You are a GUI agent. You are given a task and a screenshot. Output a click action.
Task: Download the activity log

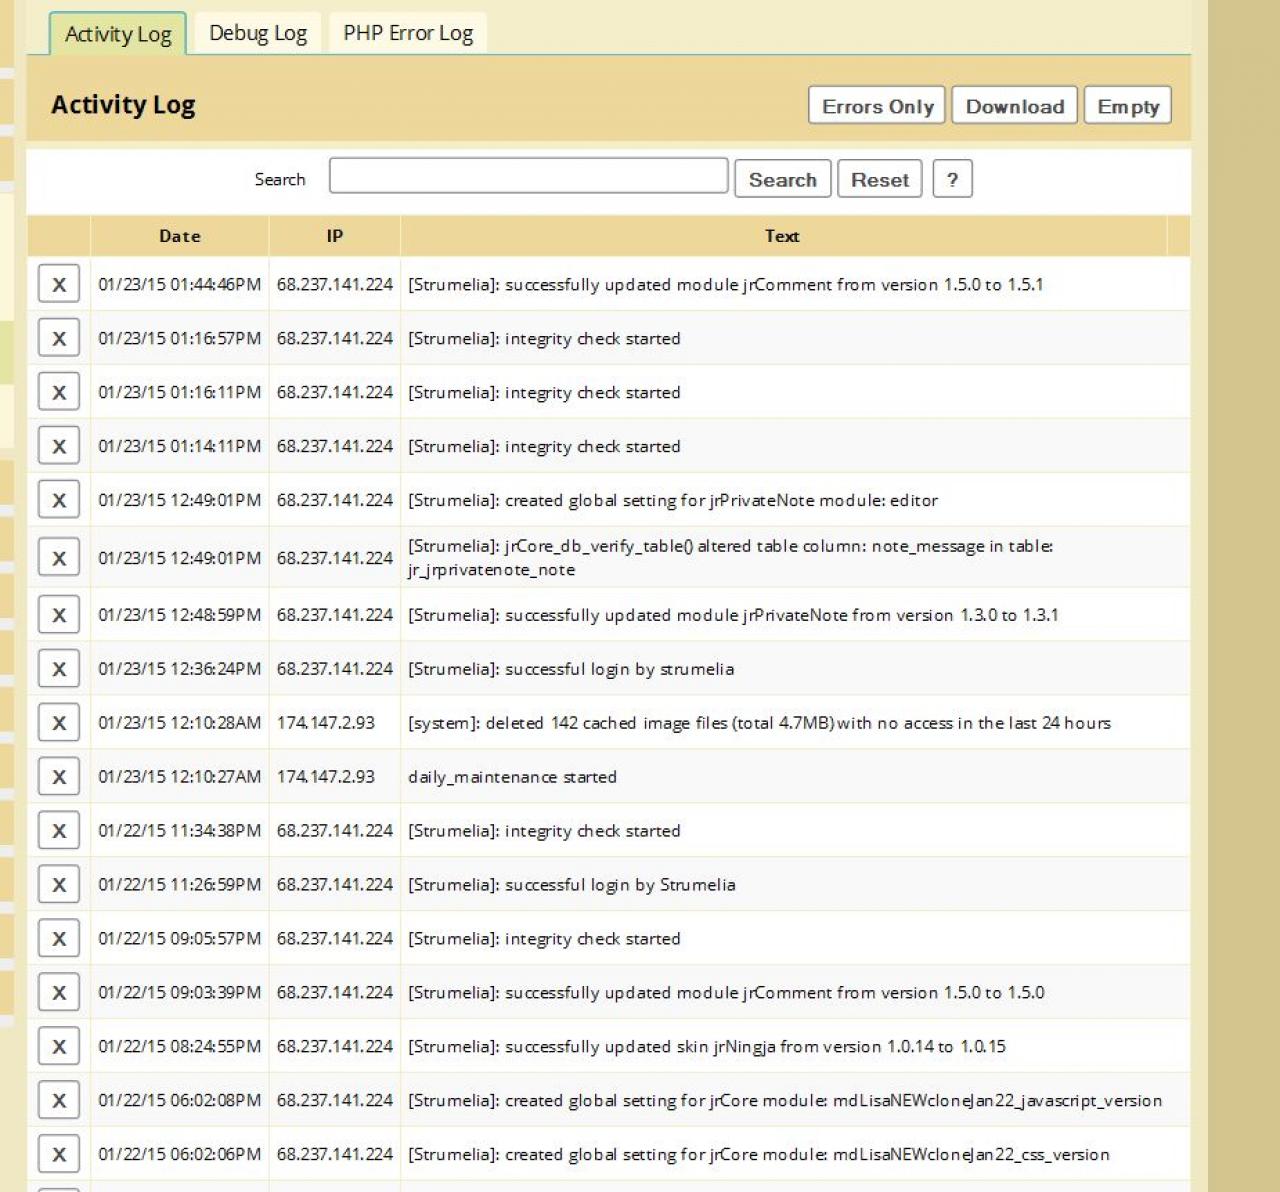click(x=1014, y=106)
